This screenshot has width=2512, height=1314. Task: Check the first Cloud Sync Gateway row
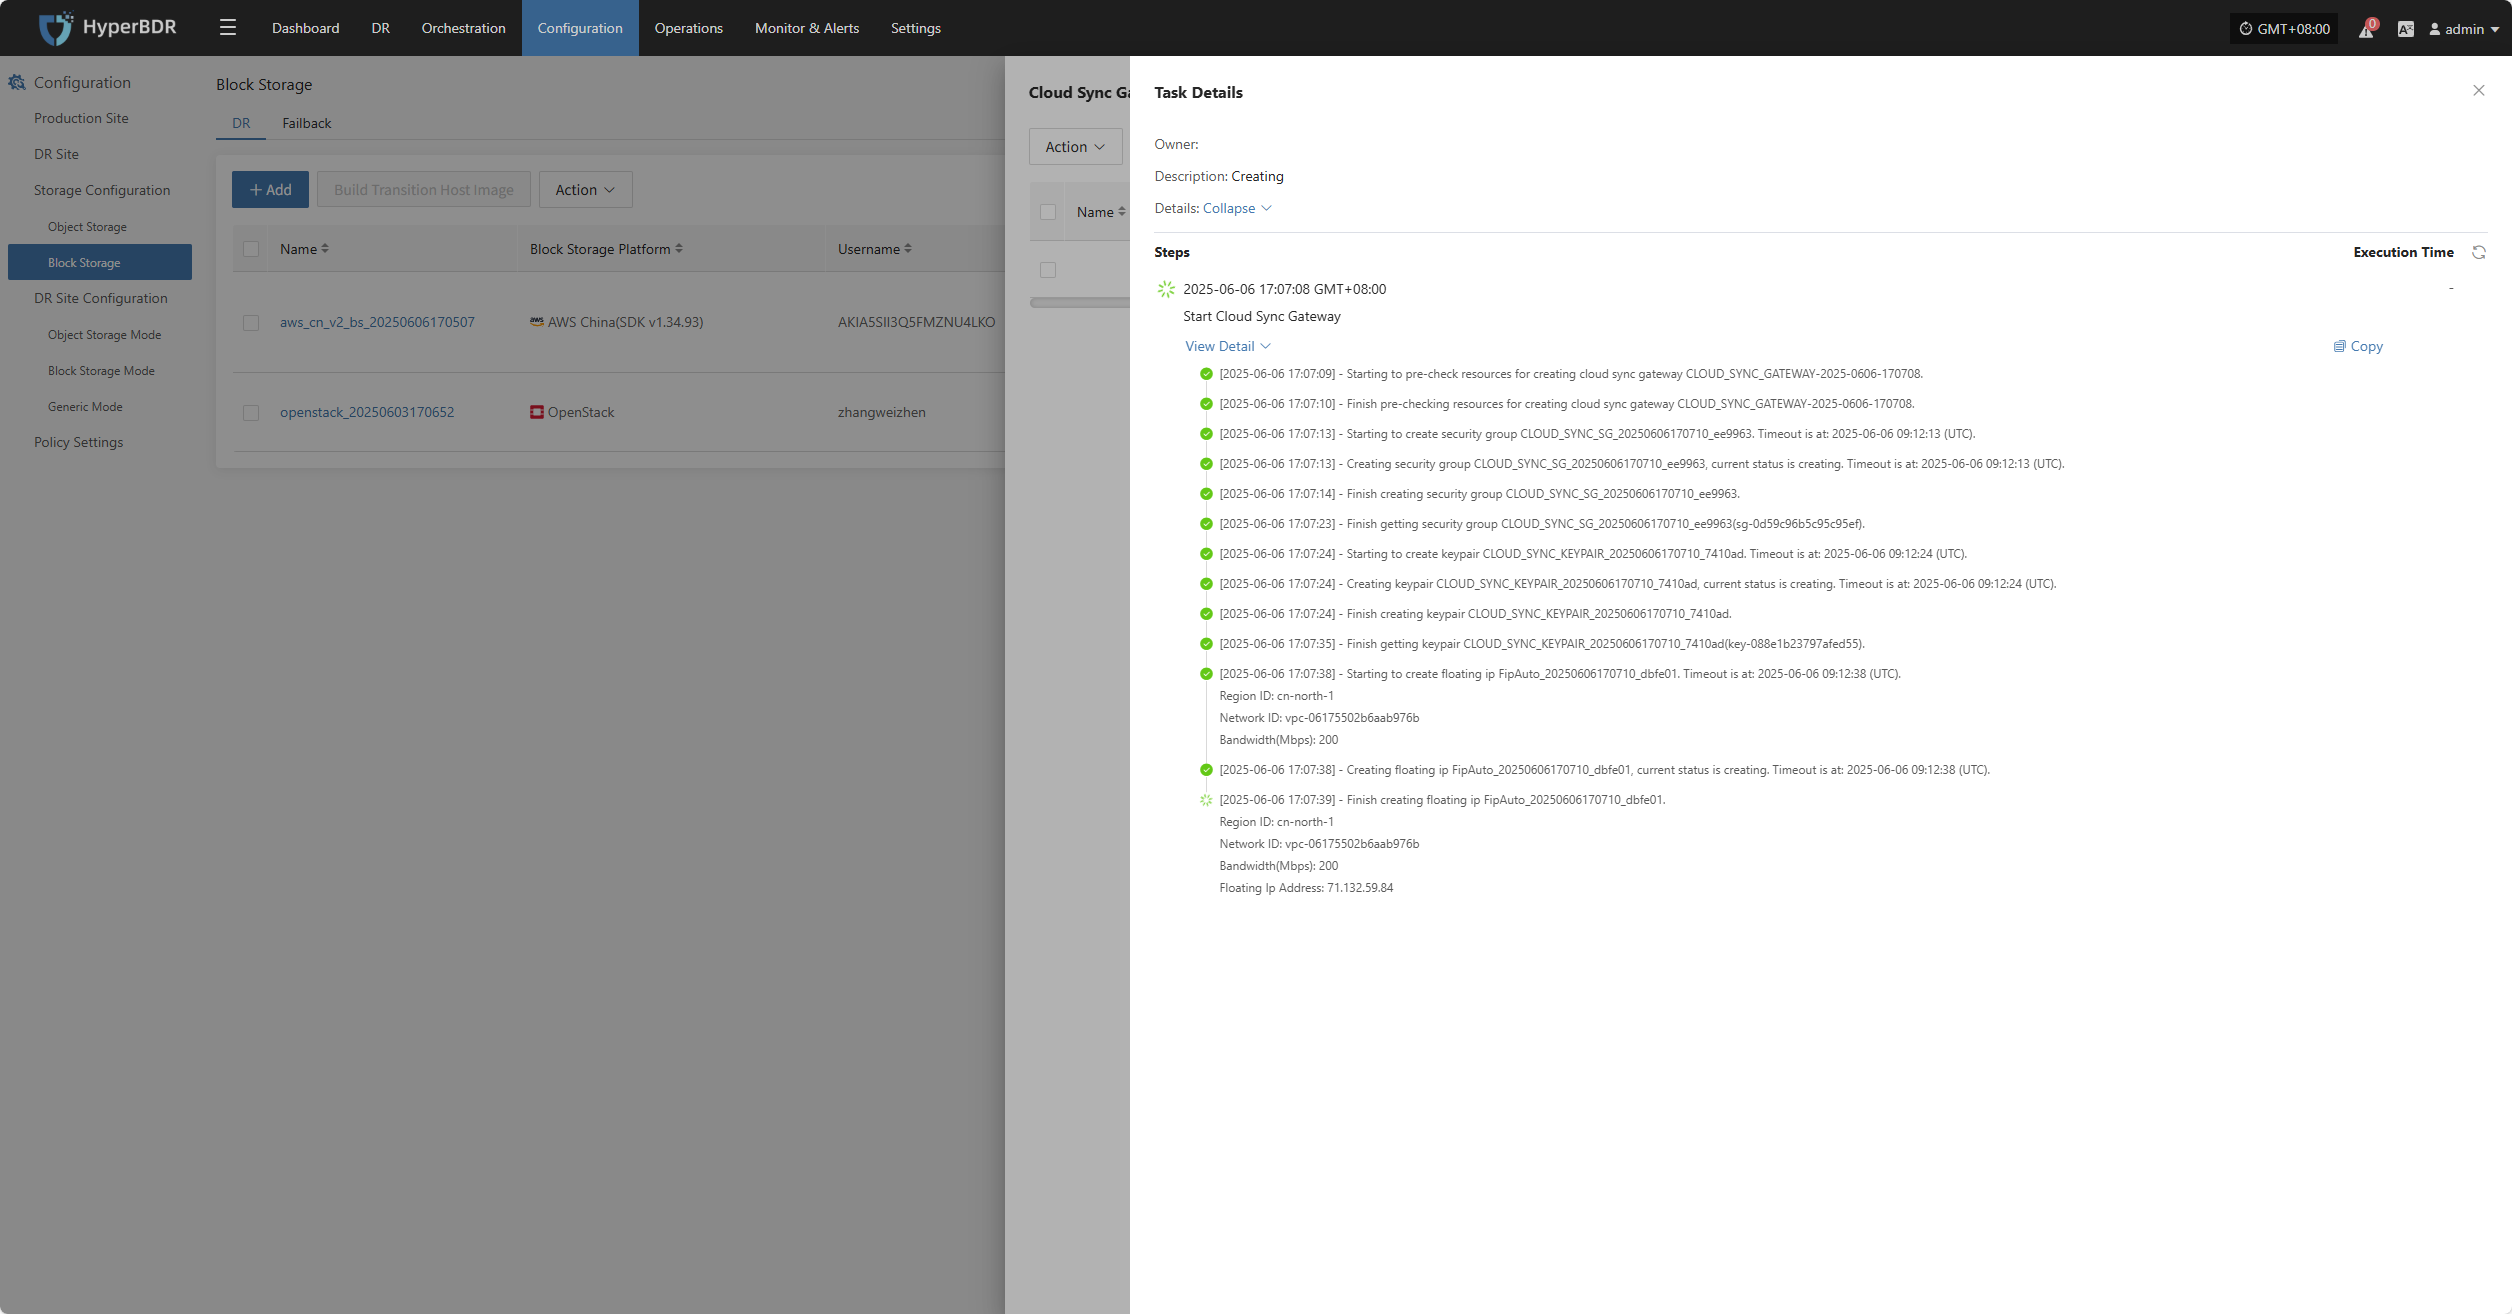coord(1048,270)
